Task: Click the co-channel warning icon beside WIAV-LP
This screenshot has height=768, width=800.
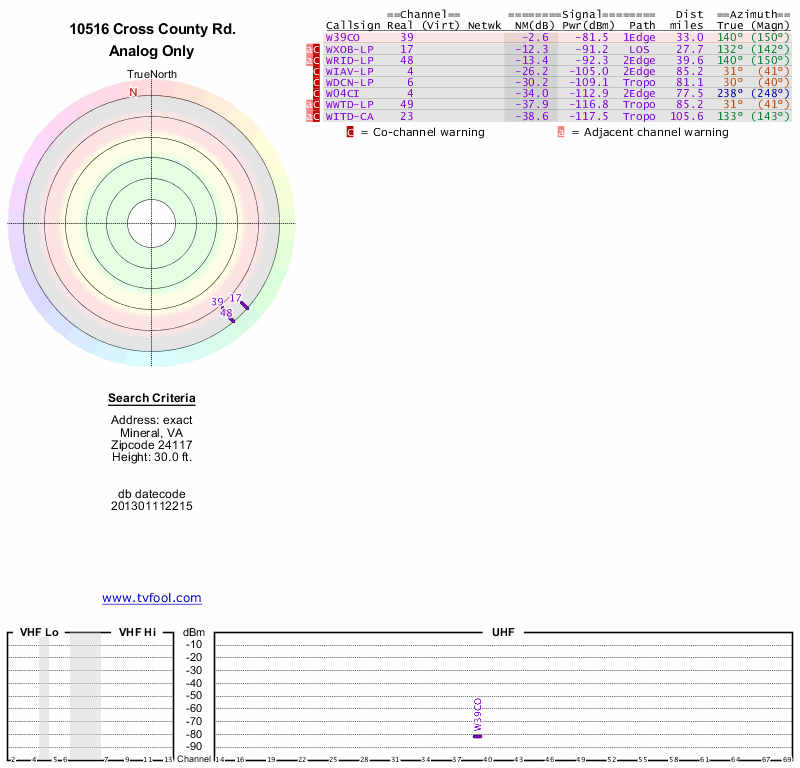Action: [x=317, y=71]
